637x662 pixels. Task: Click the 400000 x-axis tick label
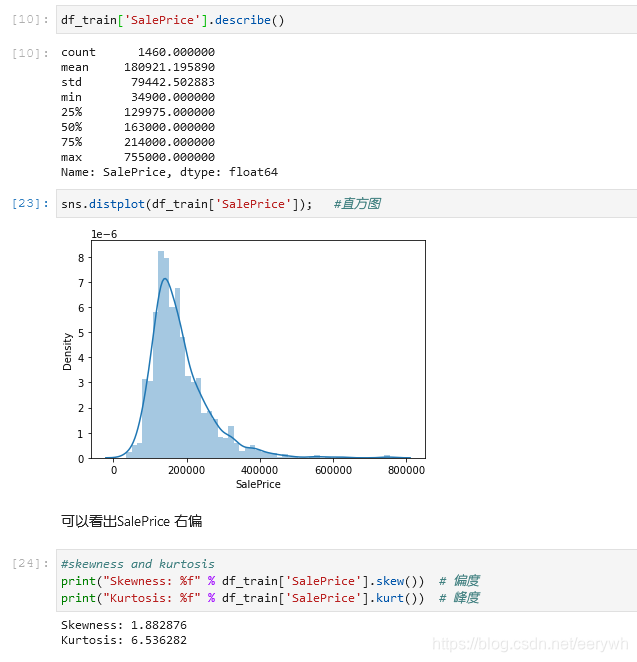[260, 470]
